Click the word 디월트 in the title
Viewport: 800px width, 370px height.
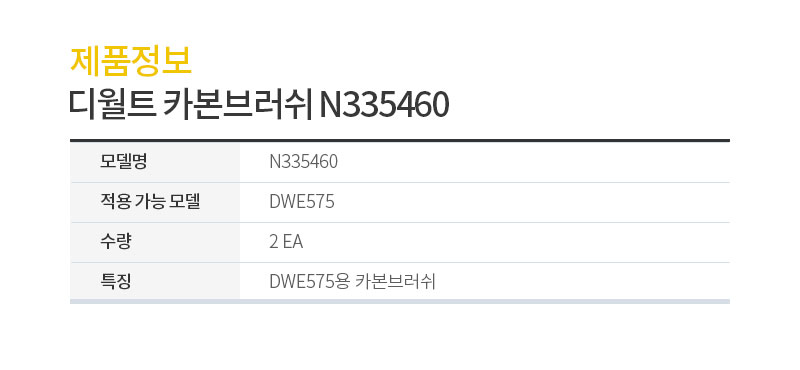tap(112, 105)
